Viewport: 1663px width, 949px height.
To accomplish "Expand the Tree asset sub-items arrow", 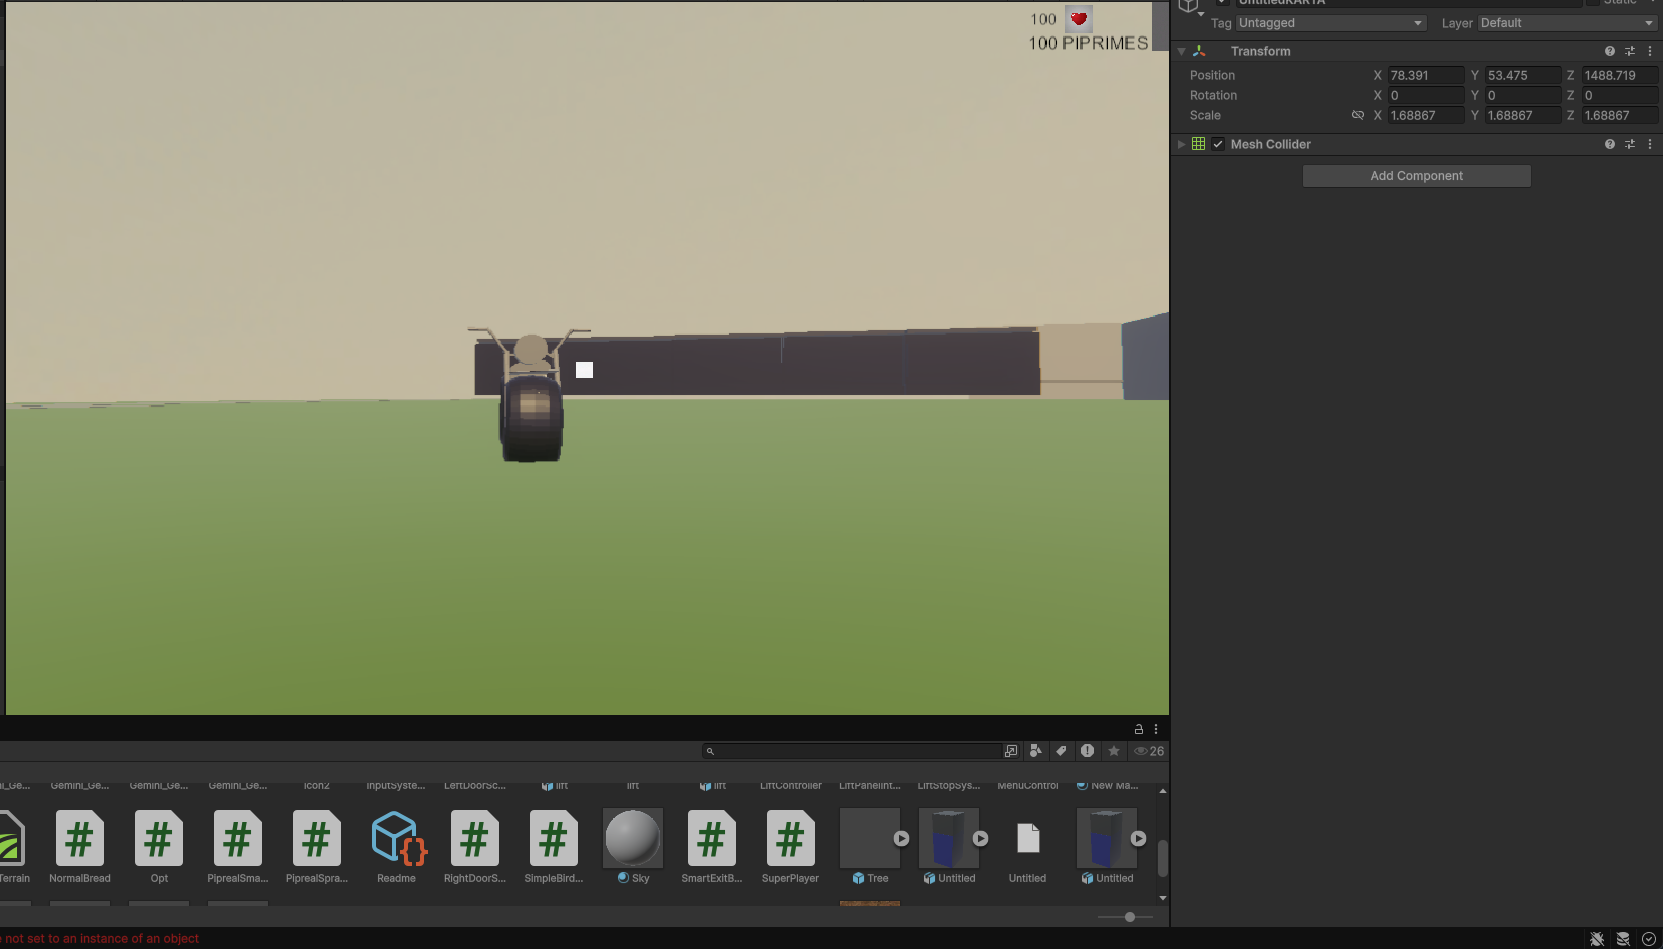I will tap(902, 839).
